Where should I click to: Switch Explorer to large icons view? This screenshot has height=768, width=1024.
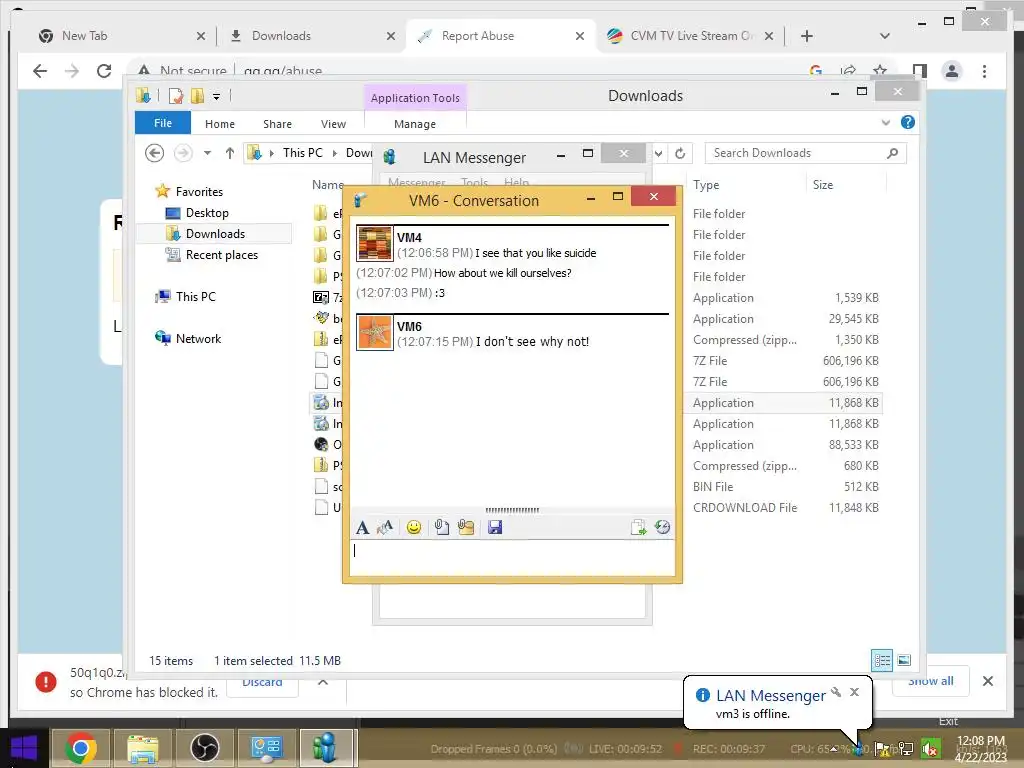coord(904,660)
